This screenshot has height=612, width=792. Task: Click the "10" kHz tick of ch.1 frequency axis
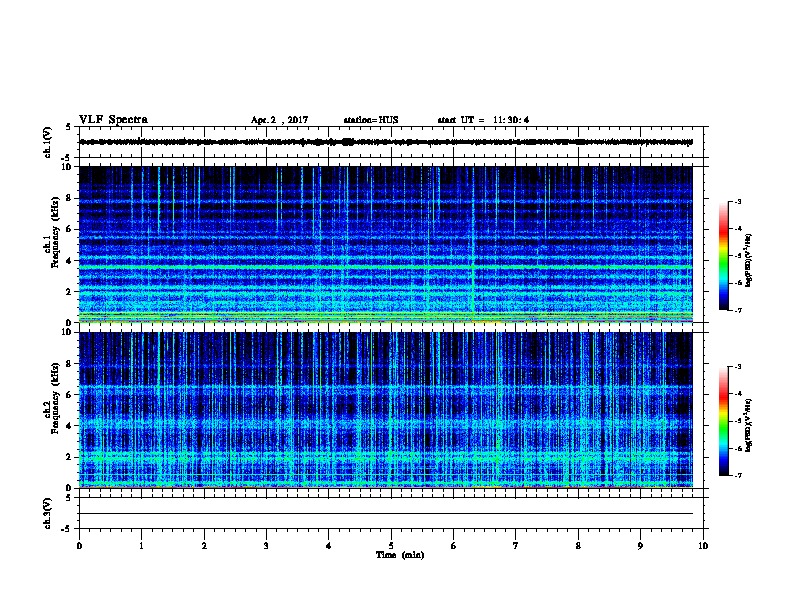(66, 167)
